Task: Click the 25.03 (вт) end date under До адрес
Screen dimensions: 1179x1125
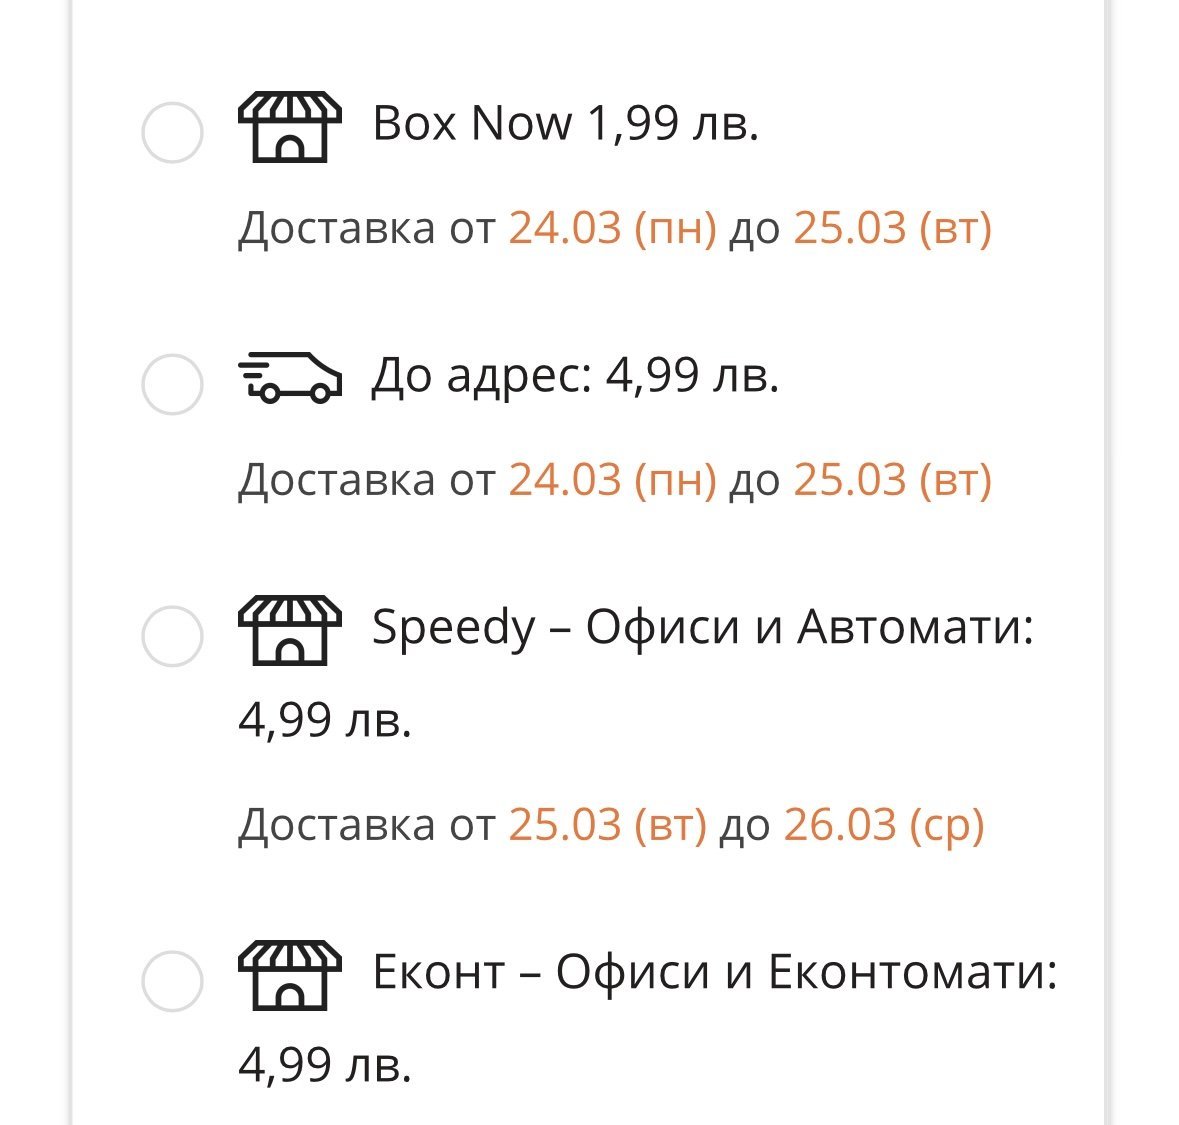Action: 892,480
